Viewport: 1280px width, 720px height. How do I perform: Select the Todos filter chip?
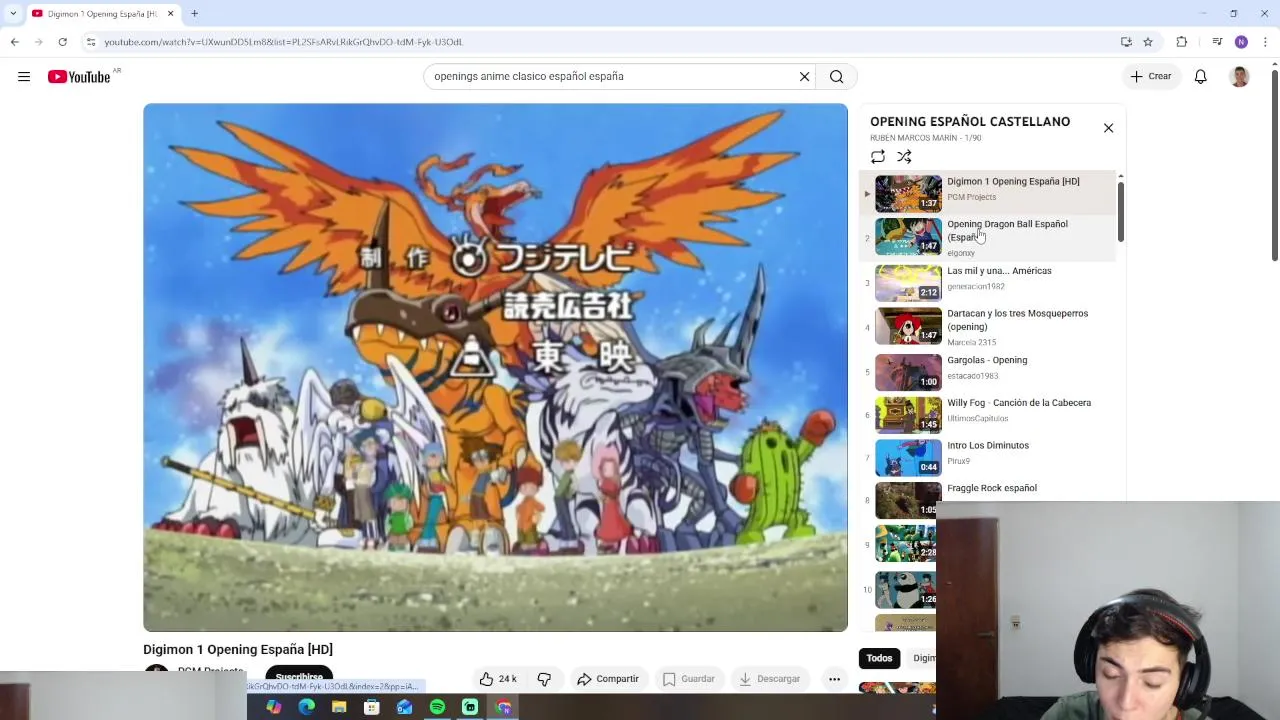pyautogui.click(x=879, y=658)
